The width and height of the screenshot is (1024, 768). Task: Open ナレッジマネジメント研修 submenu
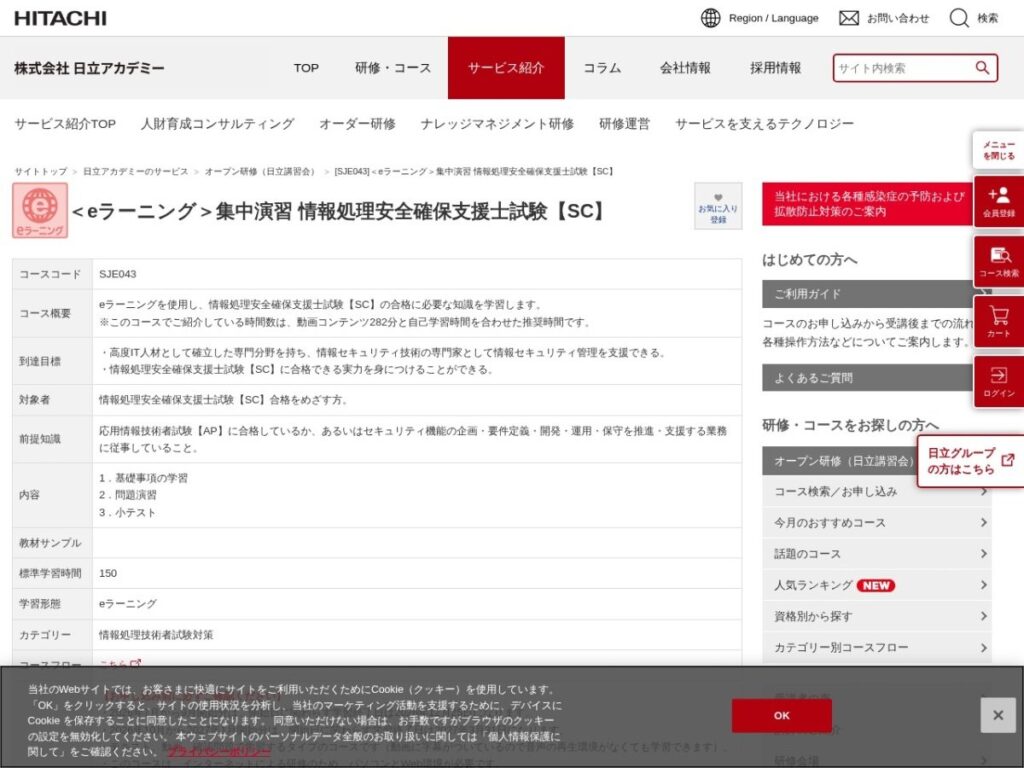[497, 124]
